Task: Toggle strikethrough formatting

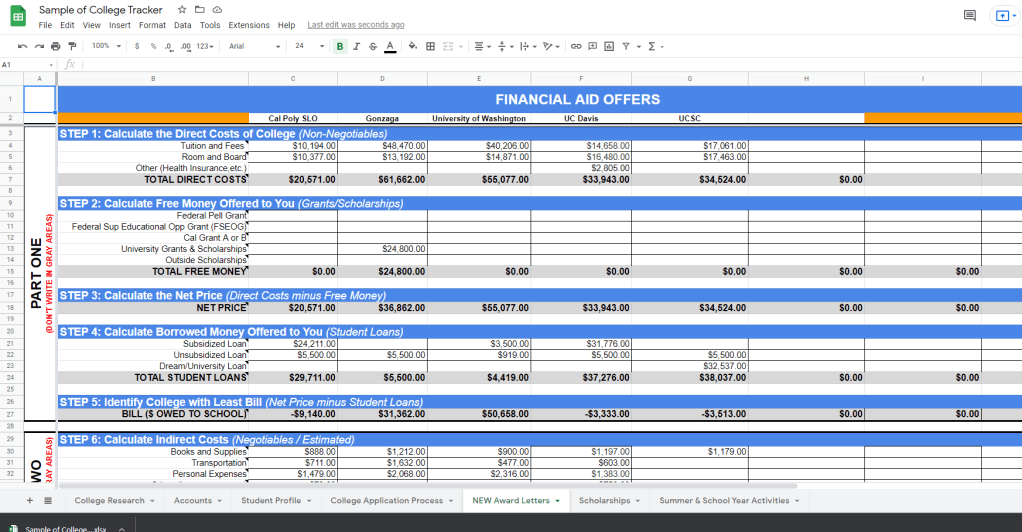Action: click(x=372, y=46)
